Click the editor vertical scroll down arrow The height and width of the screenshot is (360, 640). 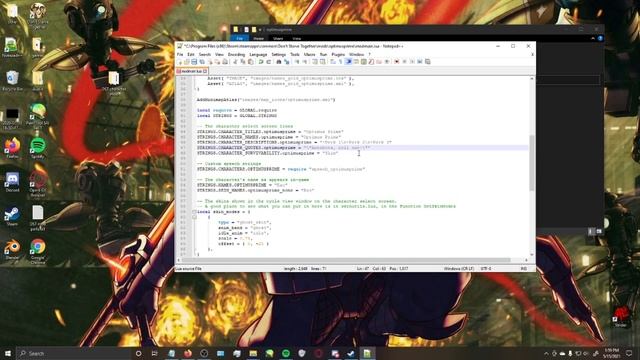pos(531,254)
